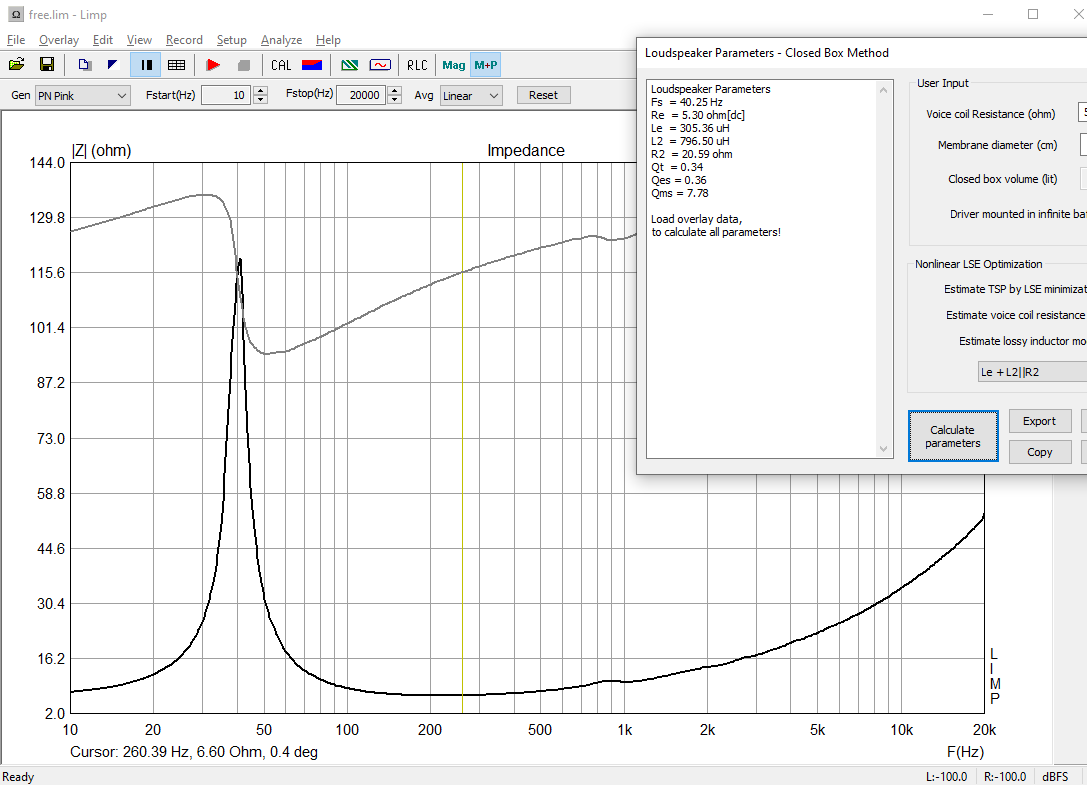This screenshot has width=1087, height=785.
Task: Open the Overlay menu
Action: pos(59,40)
